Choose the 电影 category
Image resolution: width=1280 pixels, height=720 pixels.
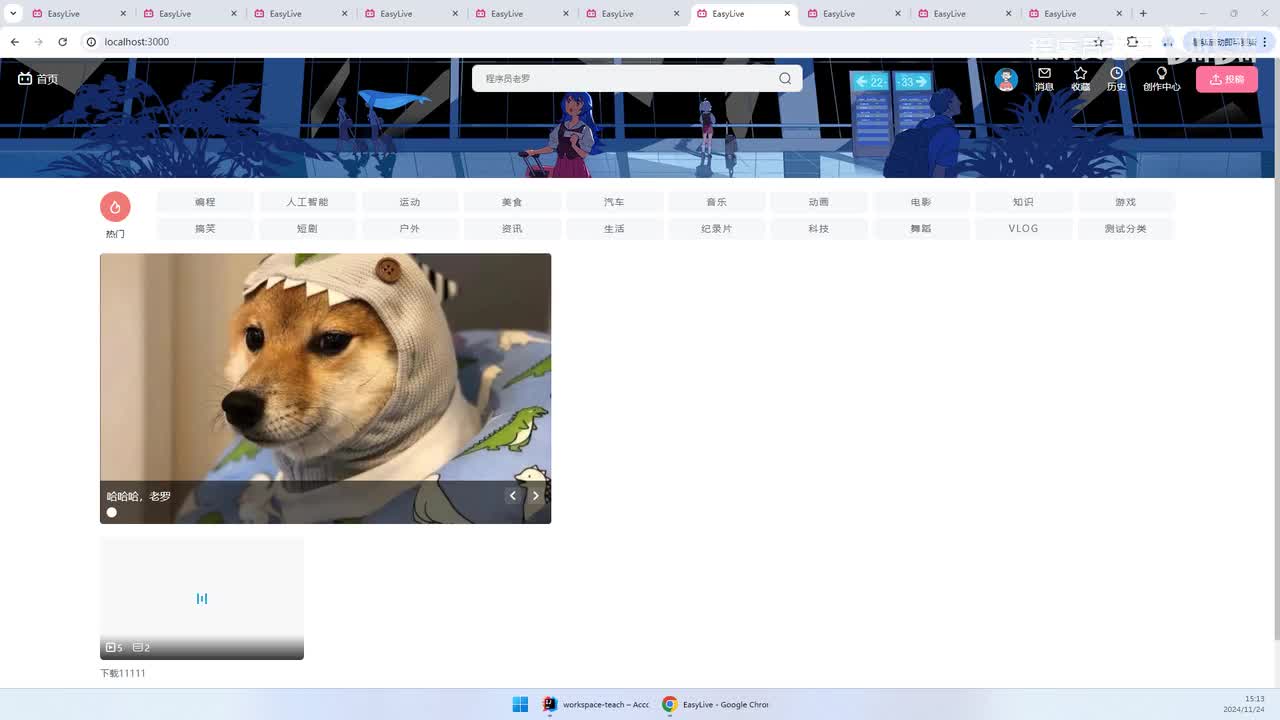click(921, 202)
